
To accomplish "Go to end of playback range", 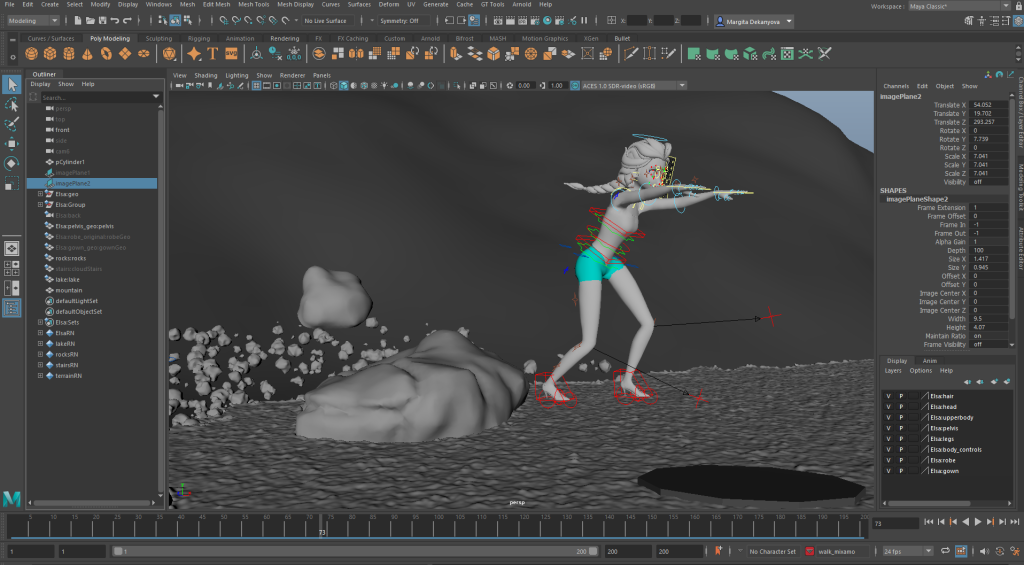I will click(x=1014, y=522).
